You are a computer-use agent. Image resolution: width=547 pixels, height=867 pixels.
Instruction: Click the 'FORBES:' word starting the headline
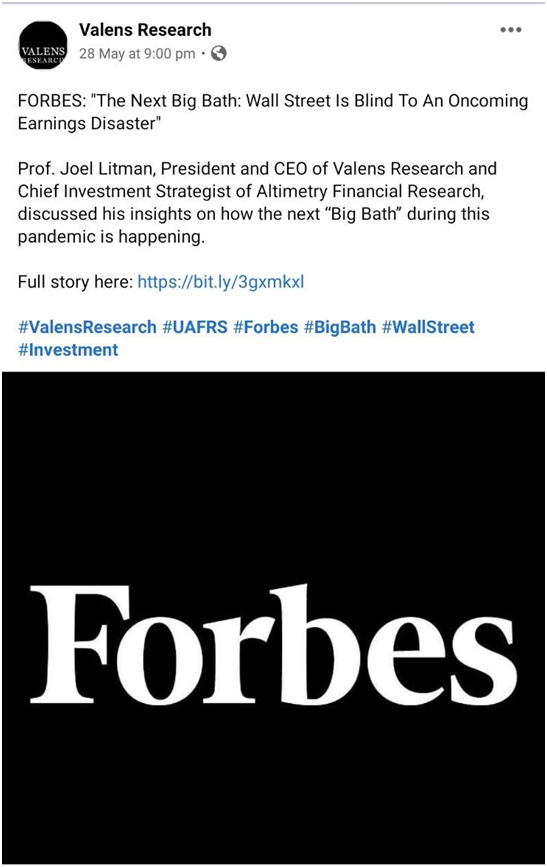[x=52, y=101]
